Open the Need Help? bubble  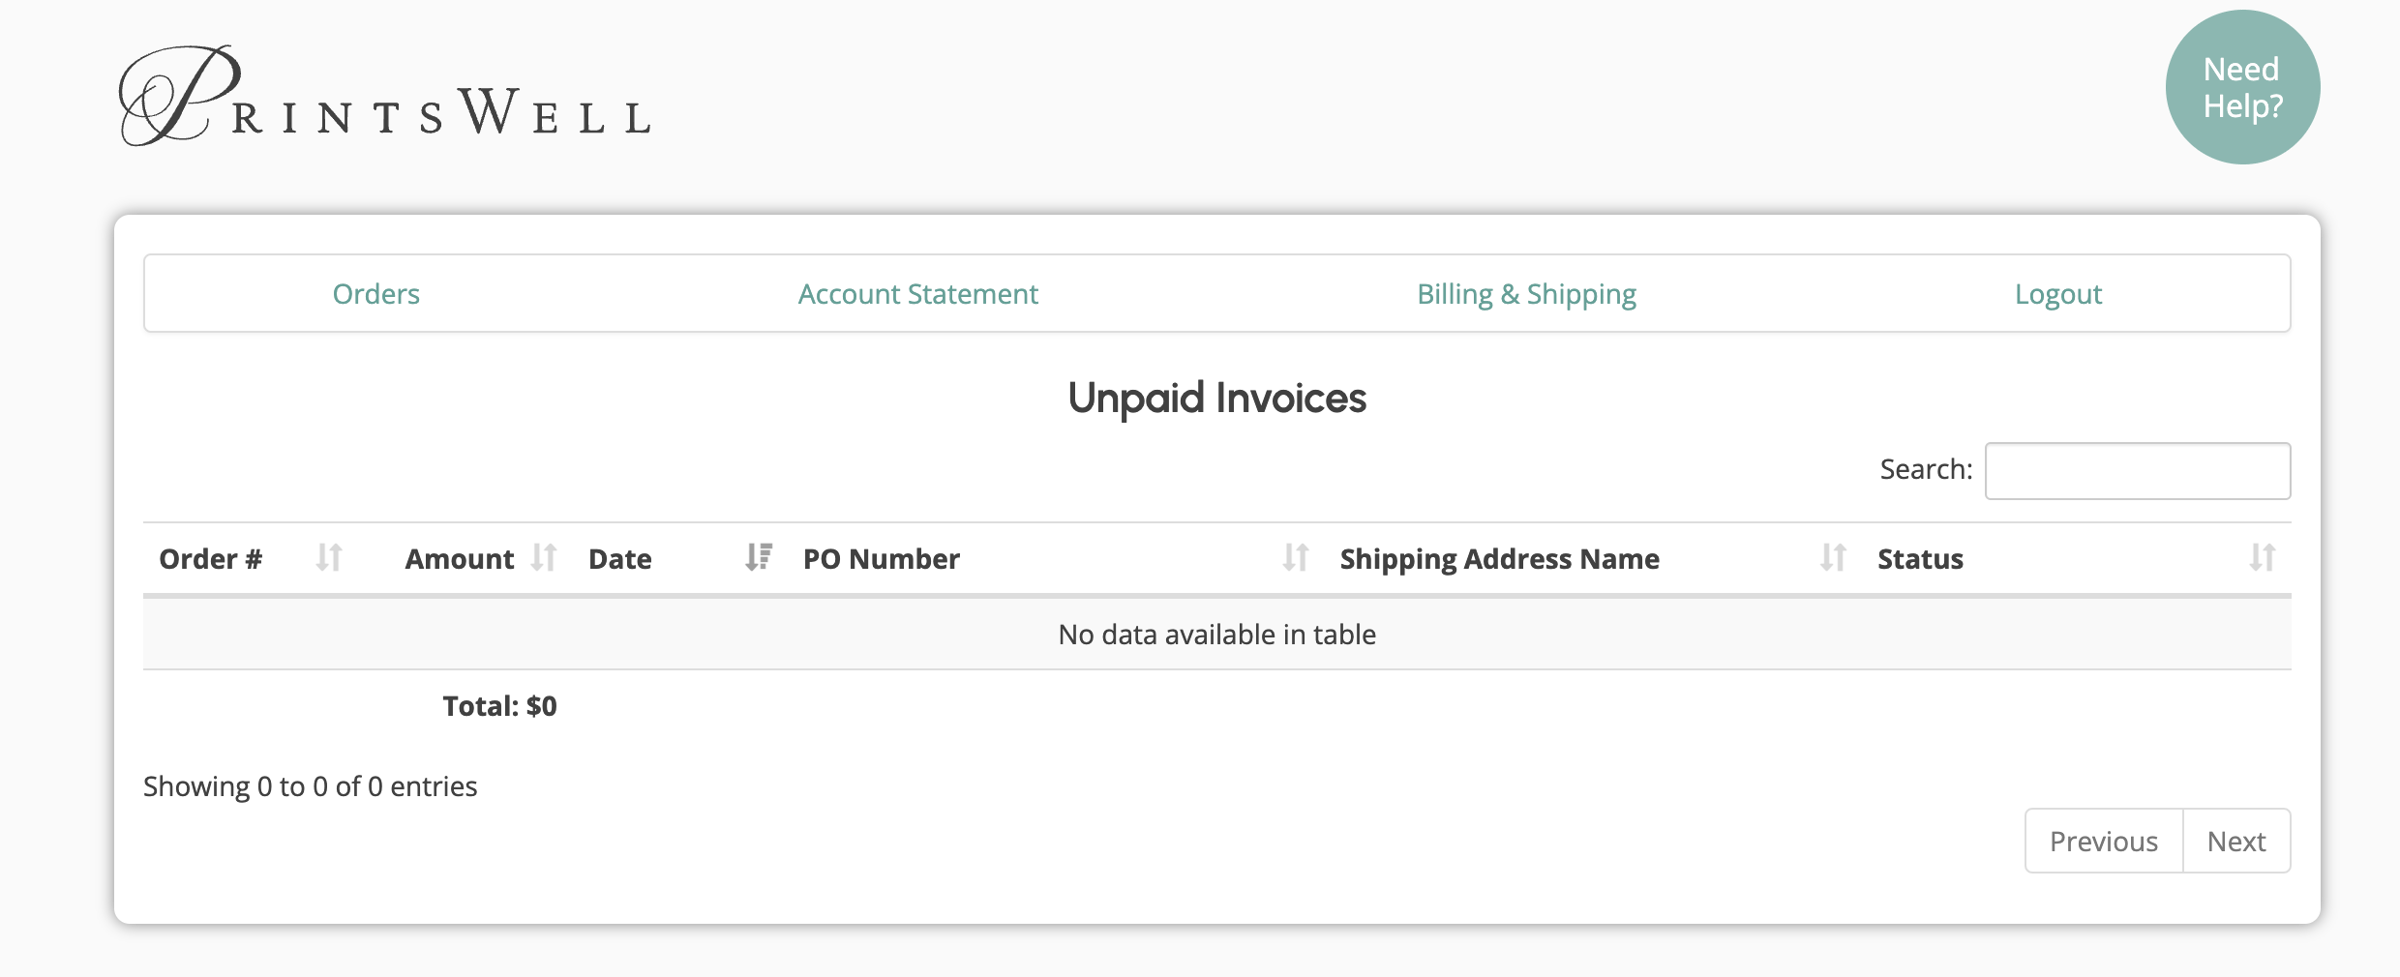click(x=2242, y=87)
